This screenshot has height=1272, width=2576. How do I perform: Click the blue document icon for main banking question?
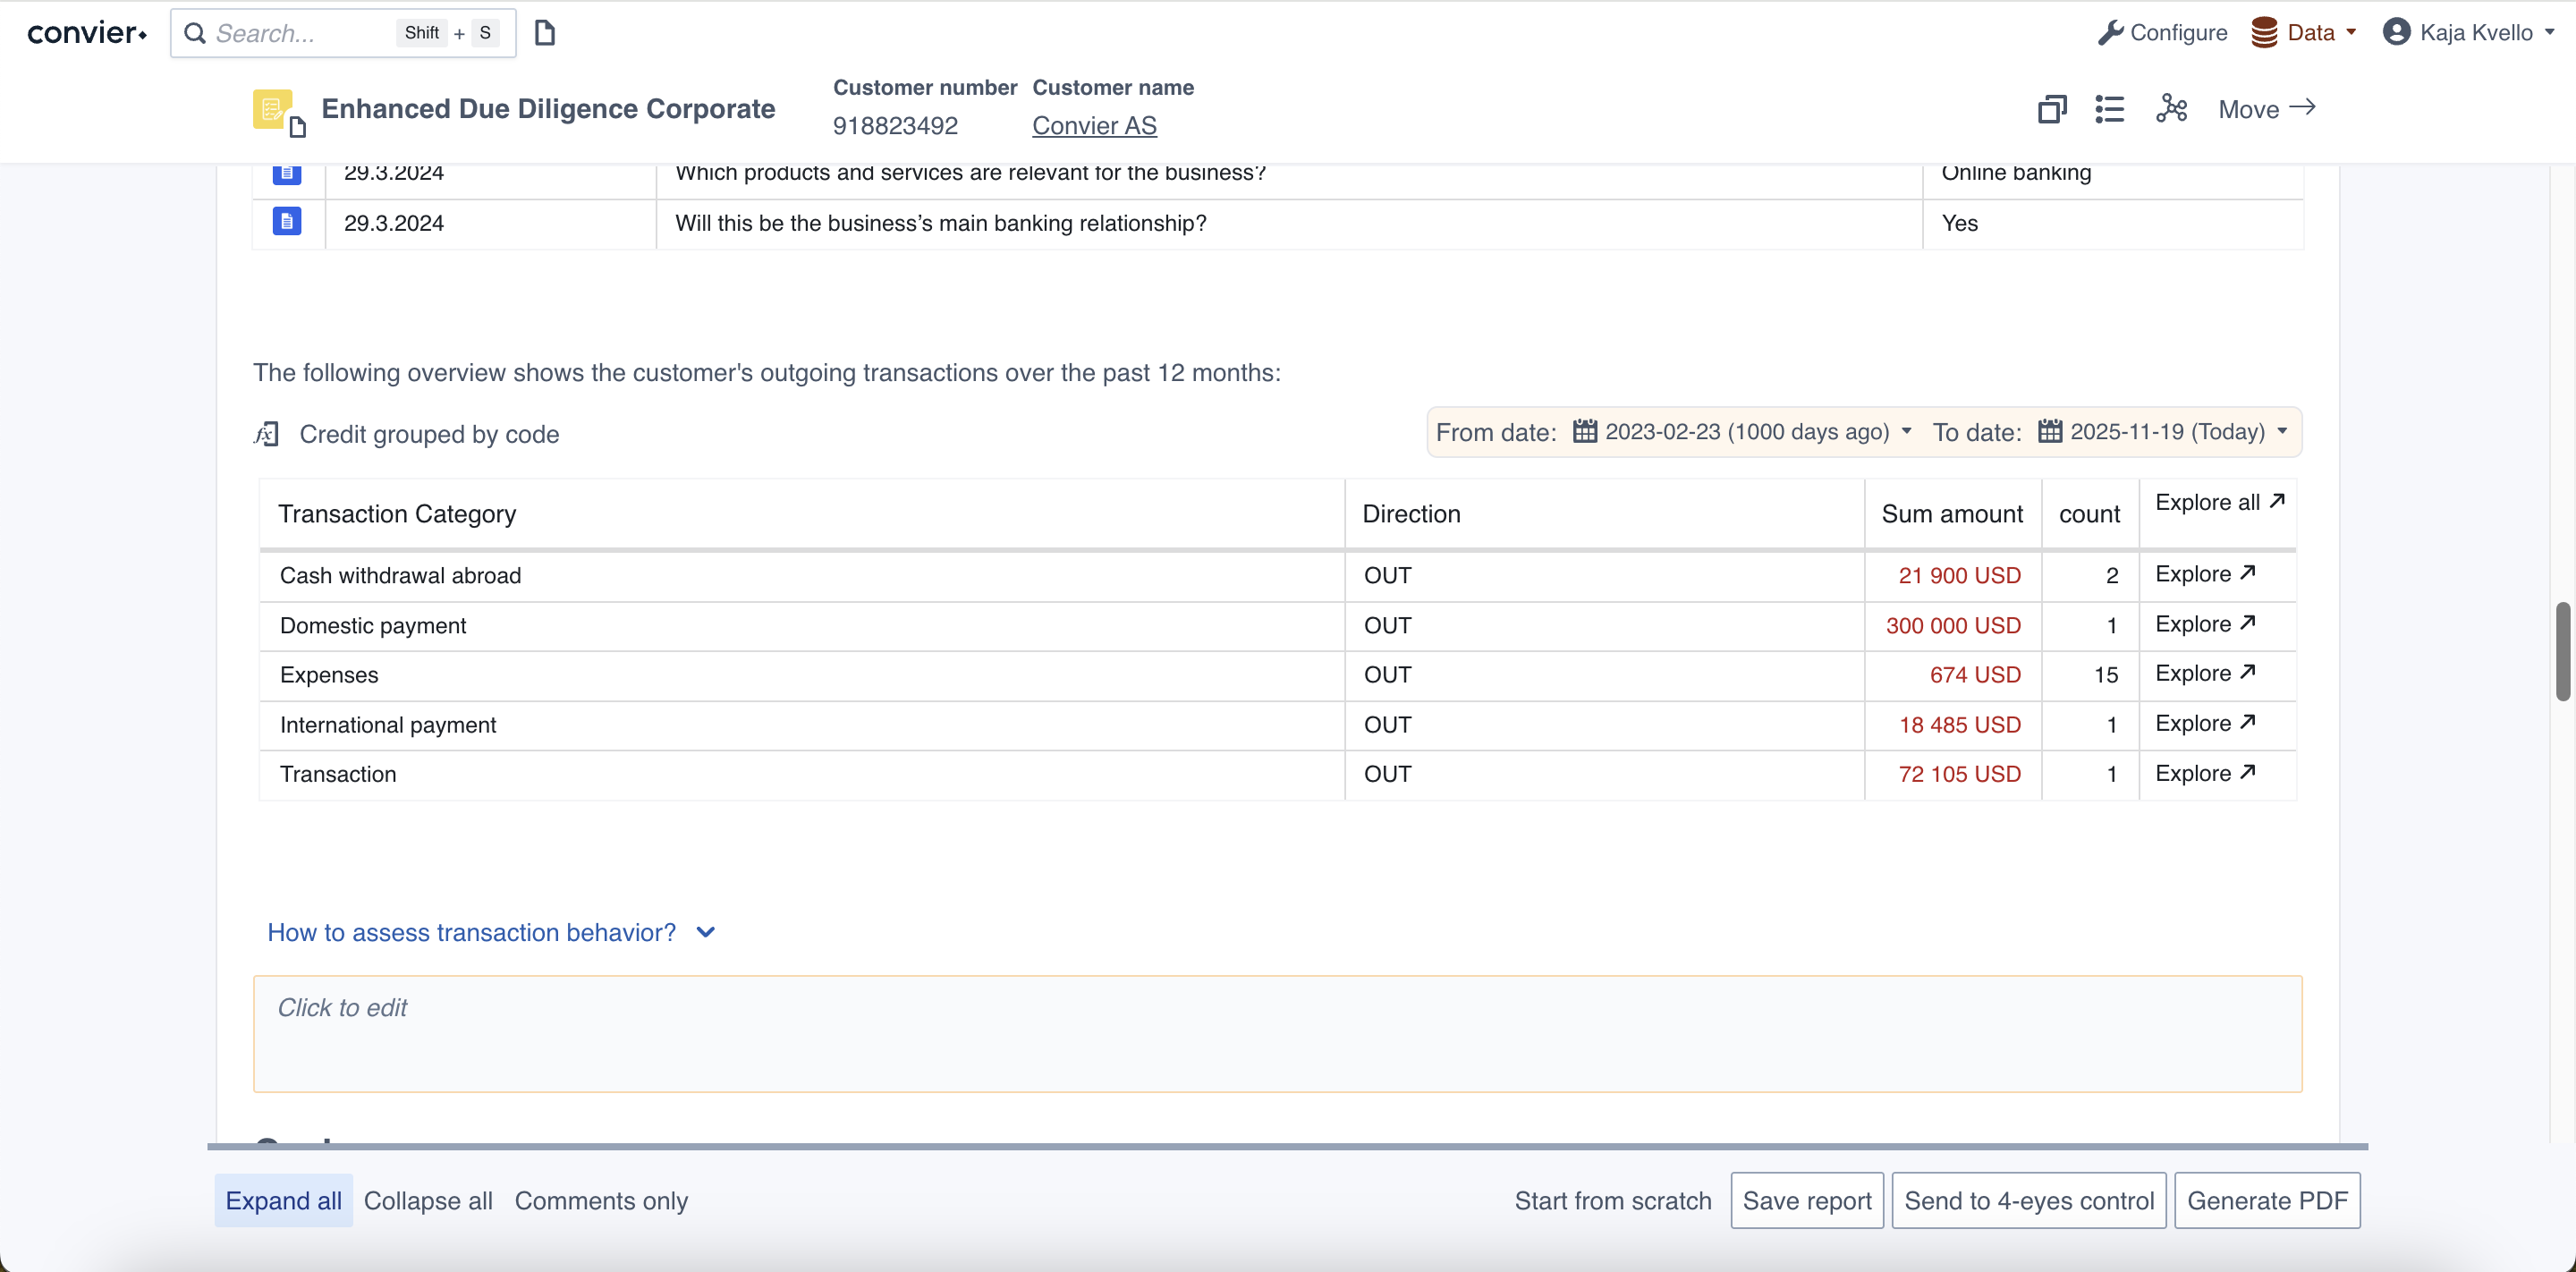pos(287,221)
